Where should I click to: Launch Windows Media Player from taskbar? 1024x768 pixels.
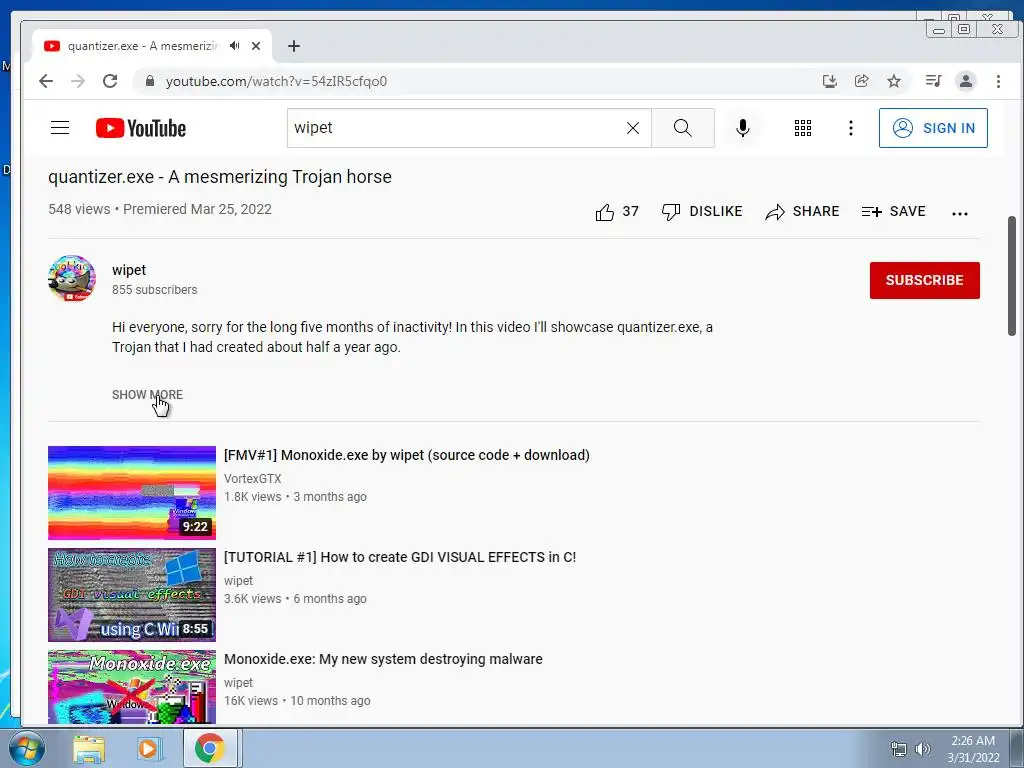coord(148,749)
